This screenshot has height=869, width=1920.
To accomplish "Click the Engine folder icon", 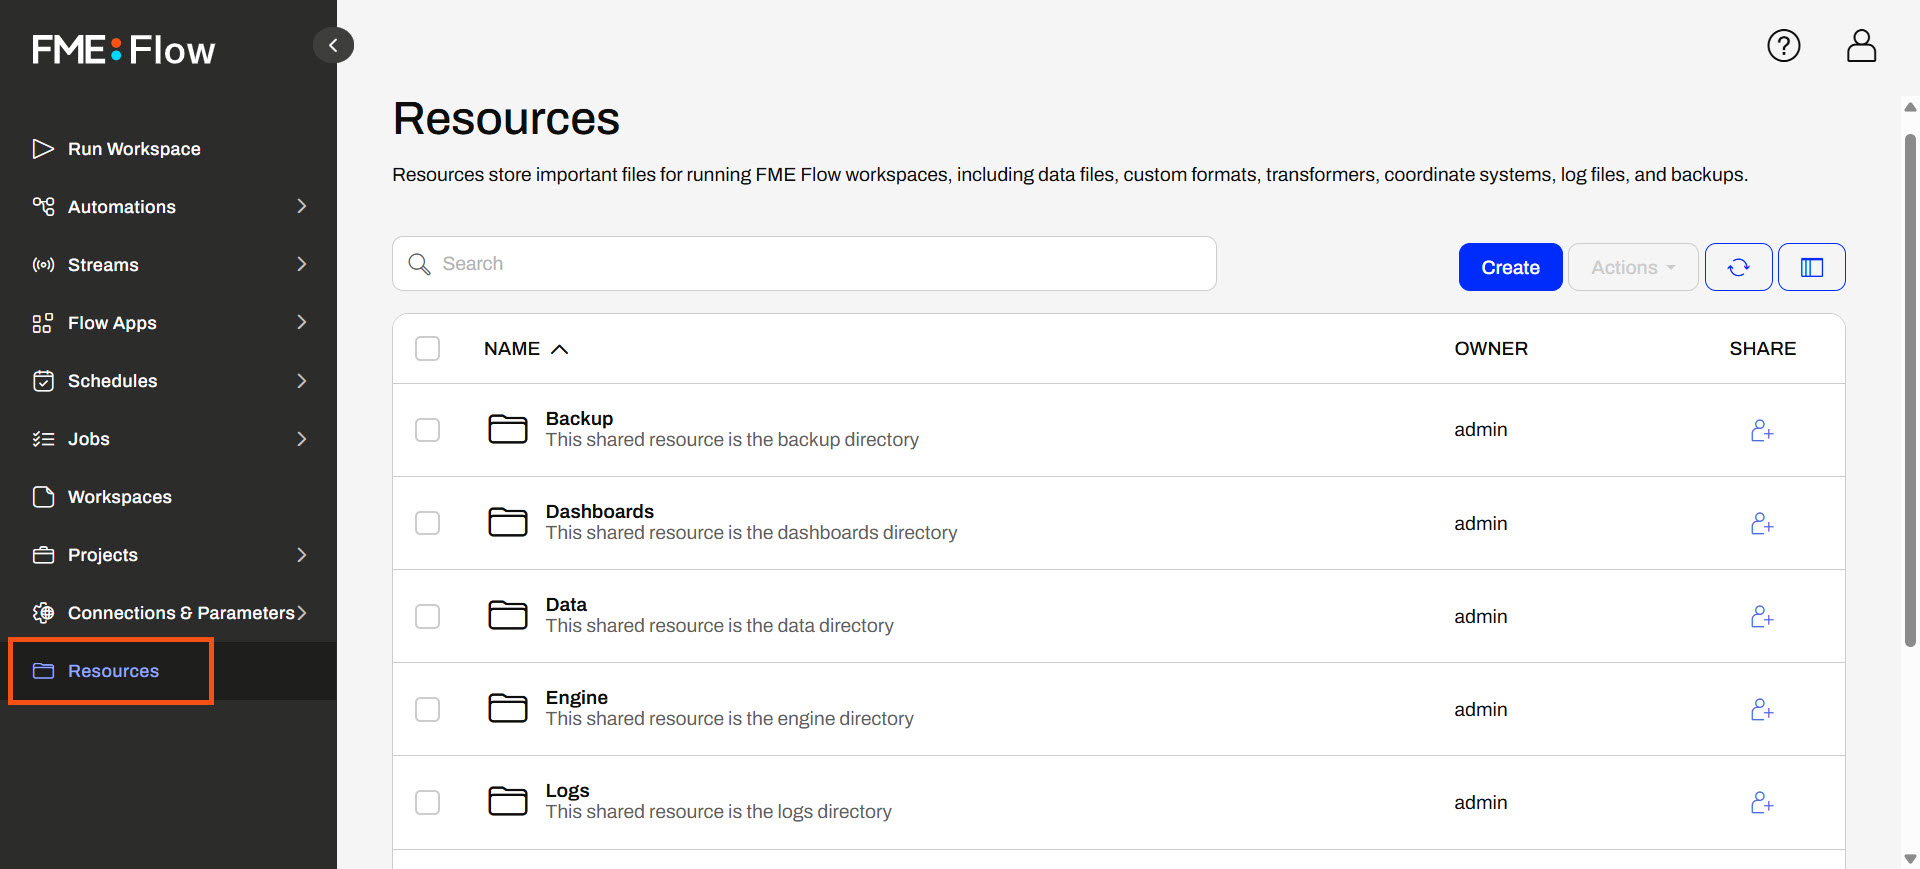I will pyautogui.click(x=507, y=709).
